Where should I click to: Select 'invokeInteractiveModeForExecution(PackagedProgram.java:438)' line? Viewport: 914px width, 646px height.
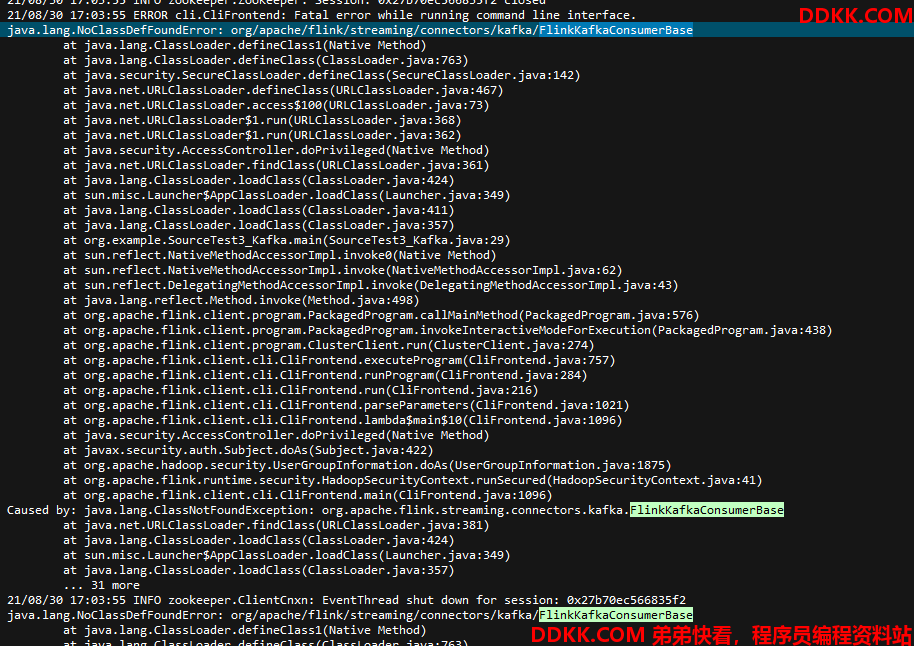click(448, 331)
